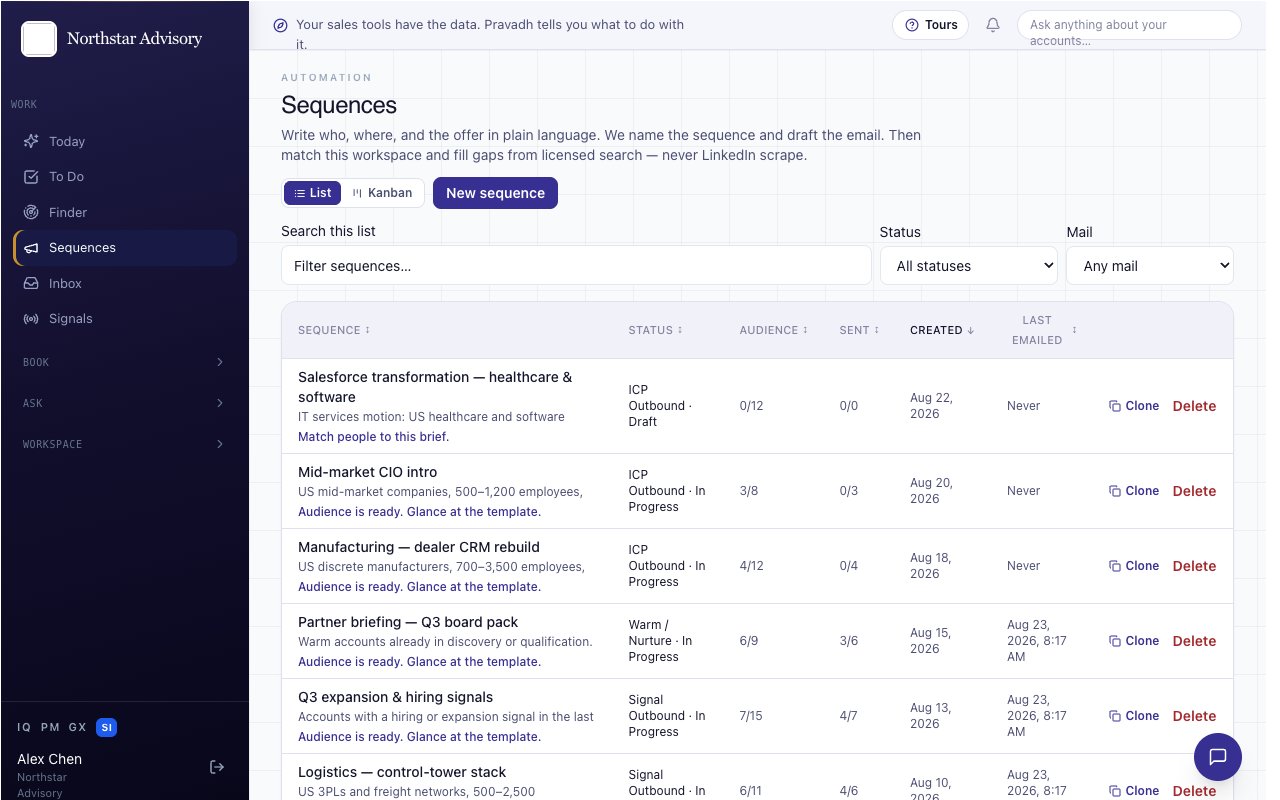Open Mid-market CIO intro sequence title
Screen dimensions: 1280x800
(x=367, y=472)
